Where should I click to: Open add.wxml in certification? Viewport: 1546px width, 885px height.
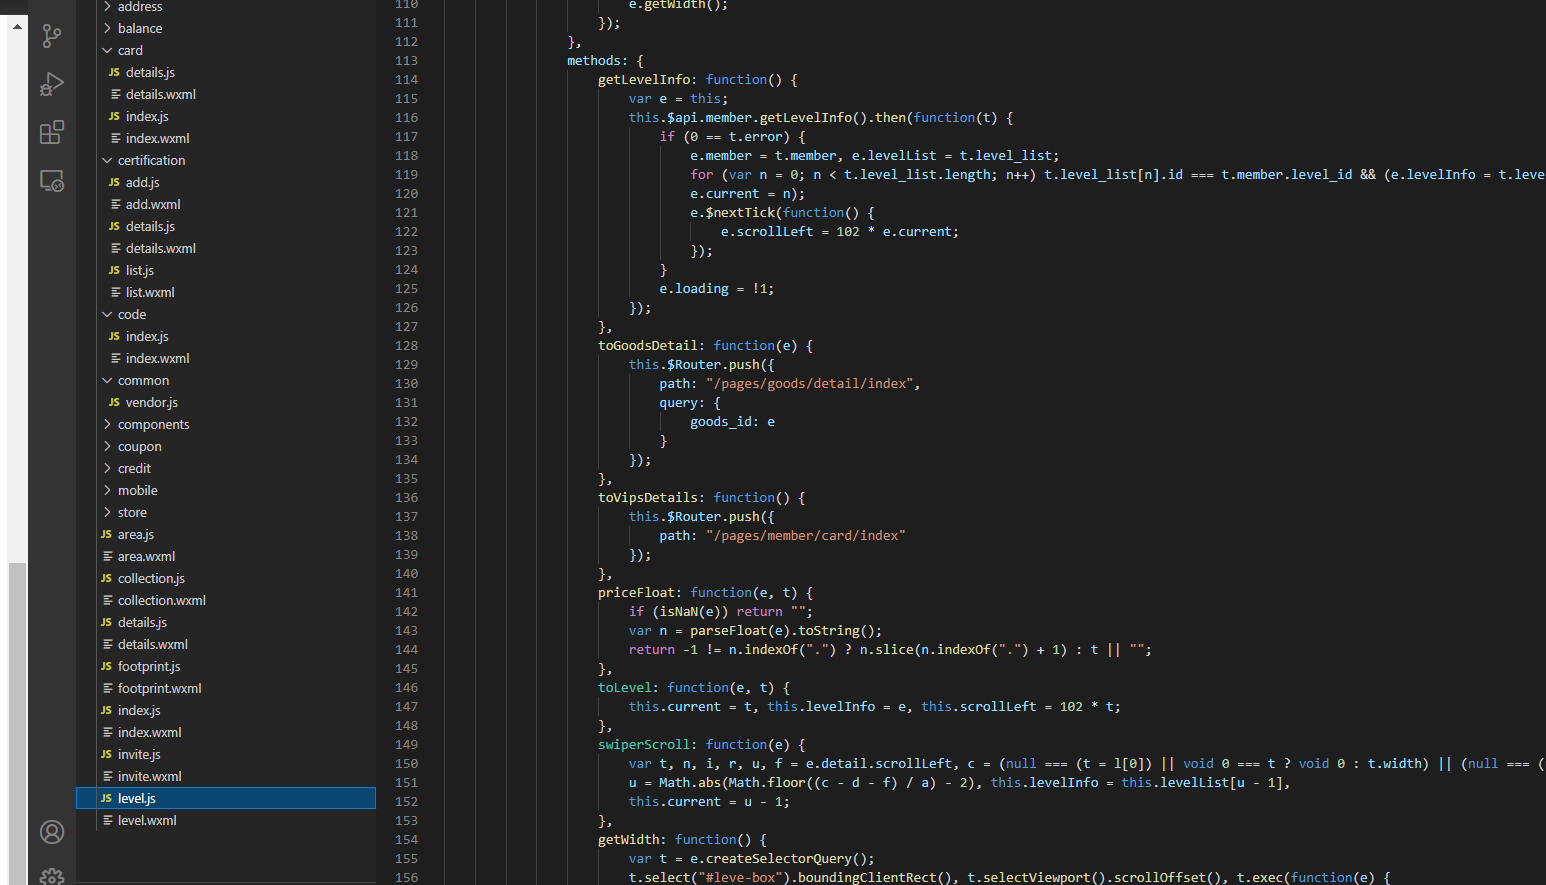coord(226,204)
